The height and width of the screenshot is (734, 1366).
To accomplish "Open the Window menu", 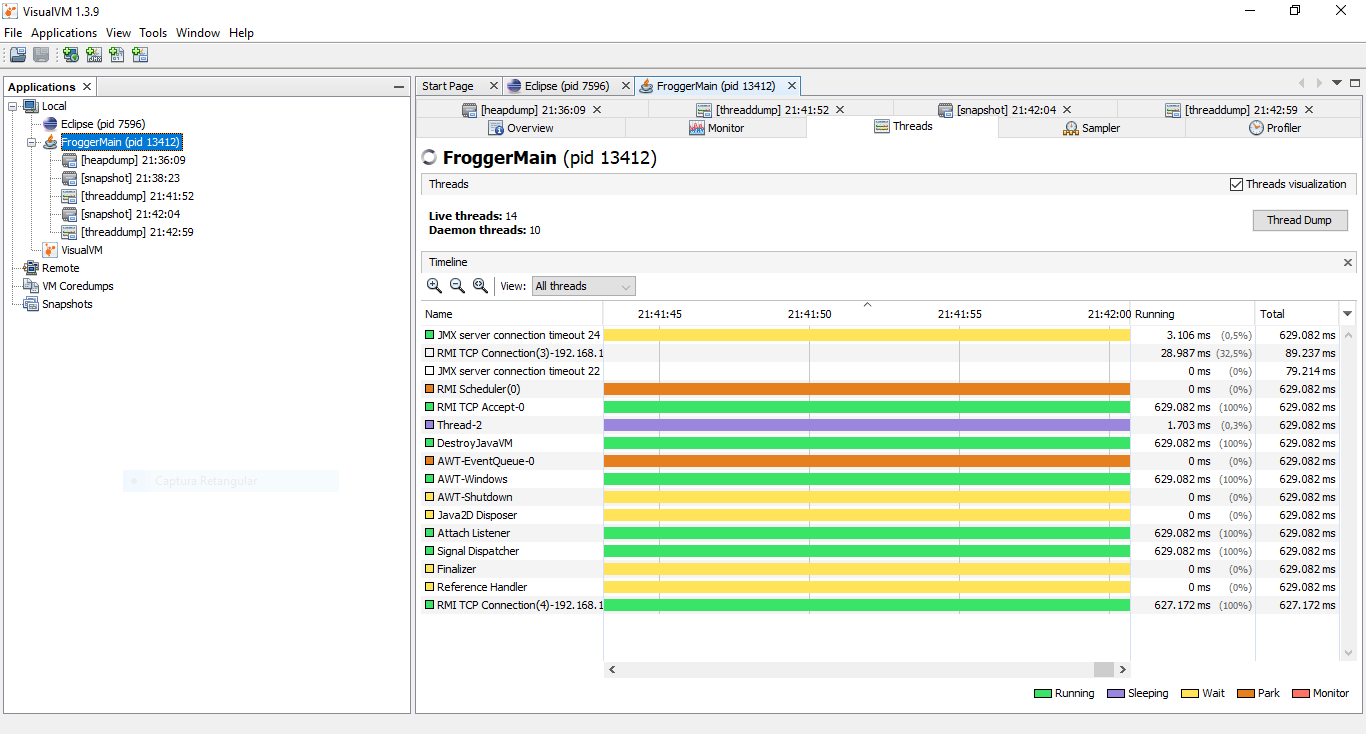I will coord(198,33).
